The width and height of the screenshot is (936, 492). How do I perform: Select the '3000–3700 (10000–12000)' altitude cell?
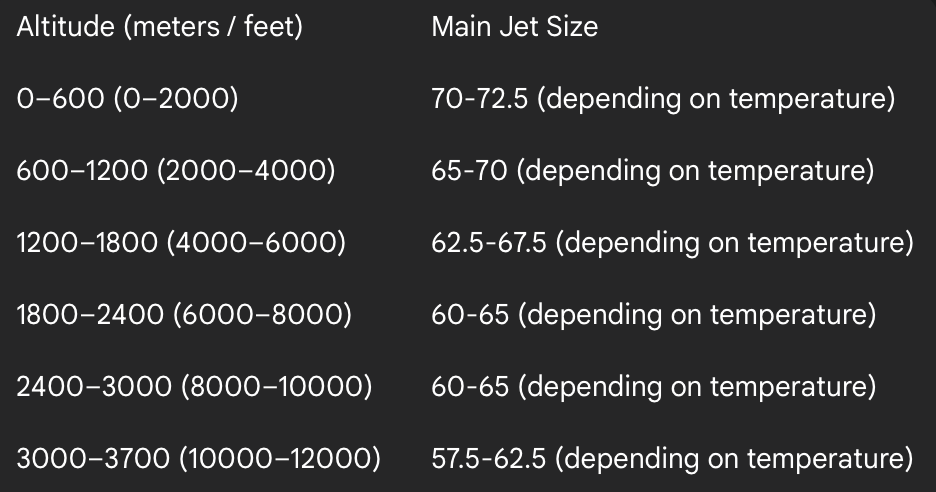click(x=198, y=459)
